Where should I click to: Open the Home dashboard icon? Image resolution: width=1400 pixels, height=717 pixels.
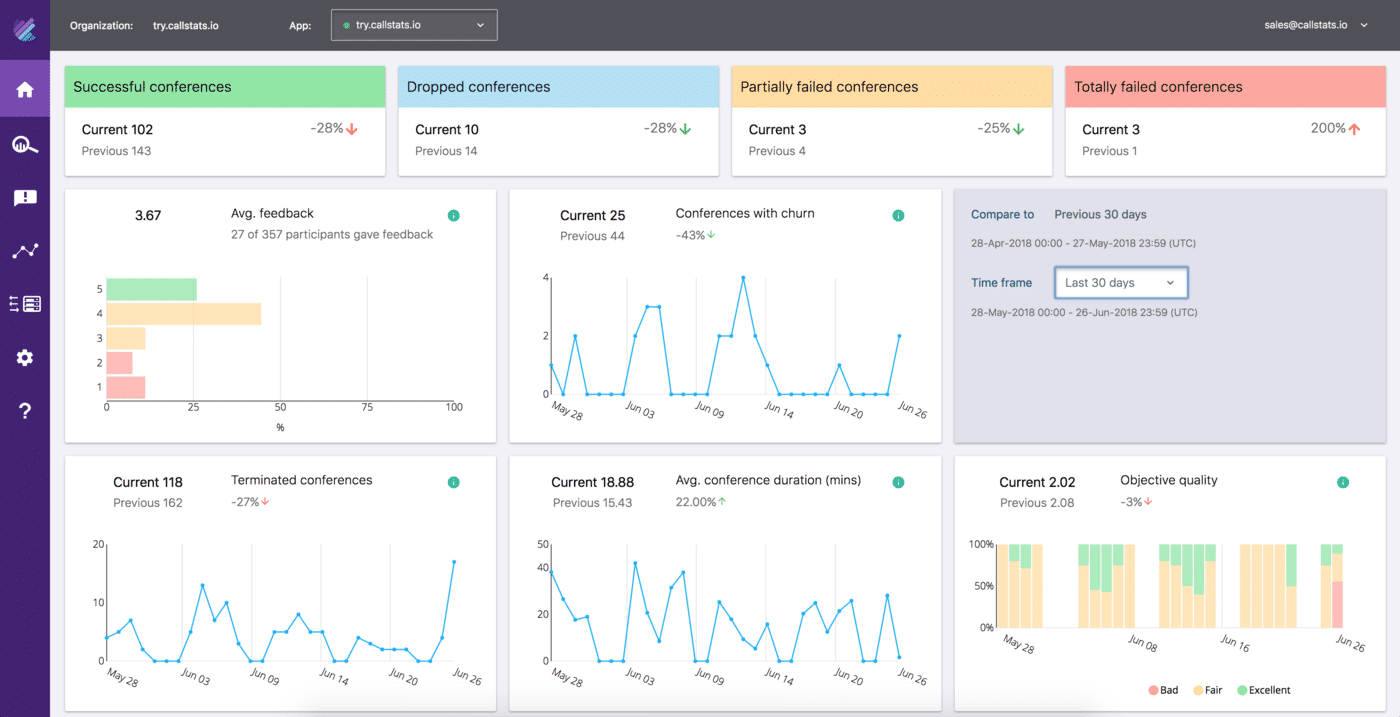tap(25, 90)
